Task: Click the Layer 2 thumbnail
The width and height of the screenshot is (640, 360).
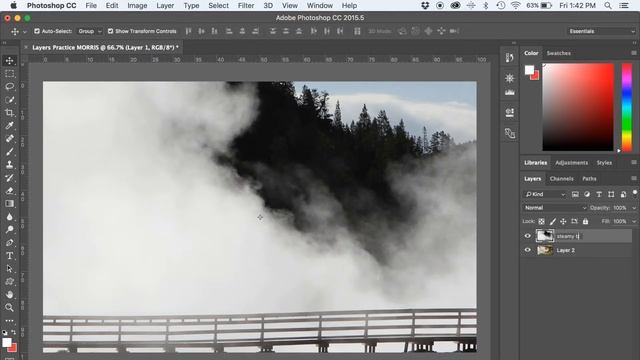Action: [x=545, y=250]
